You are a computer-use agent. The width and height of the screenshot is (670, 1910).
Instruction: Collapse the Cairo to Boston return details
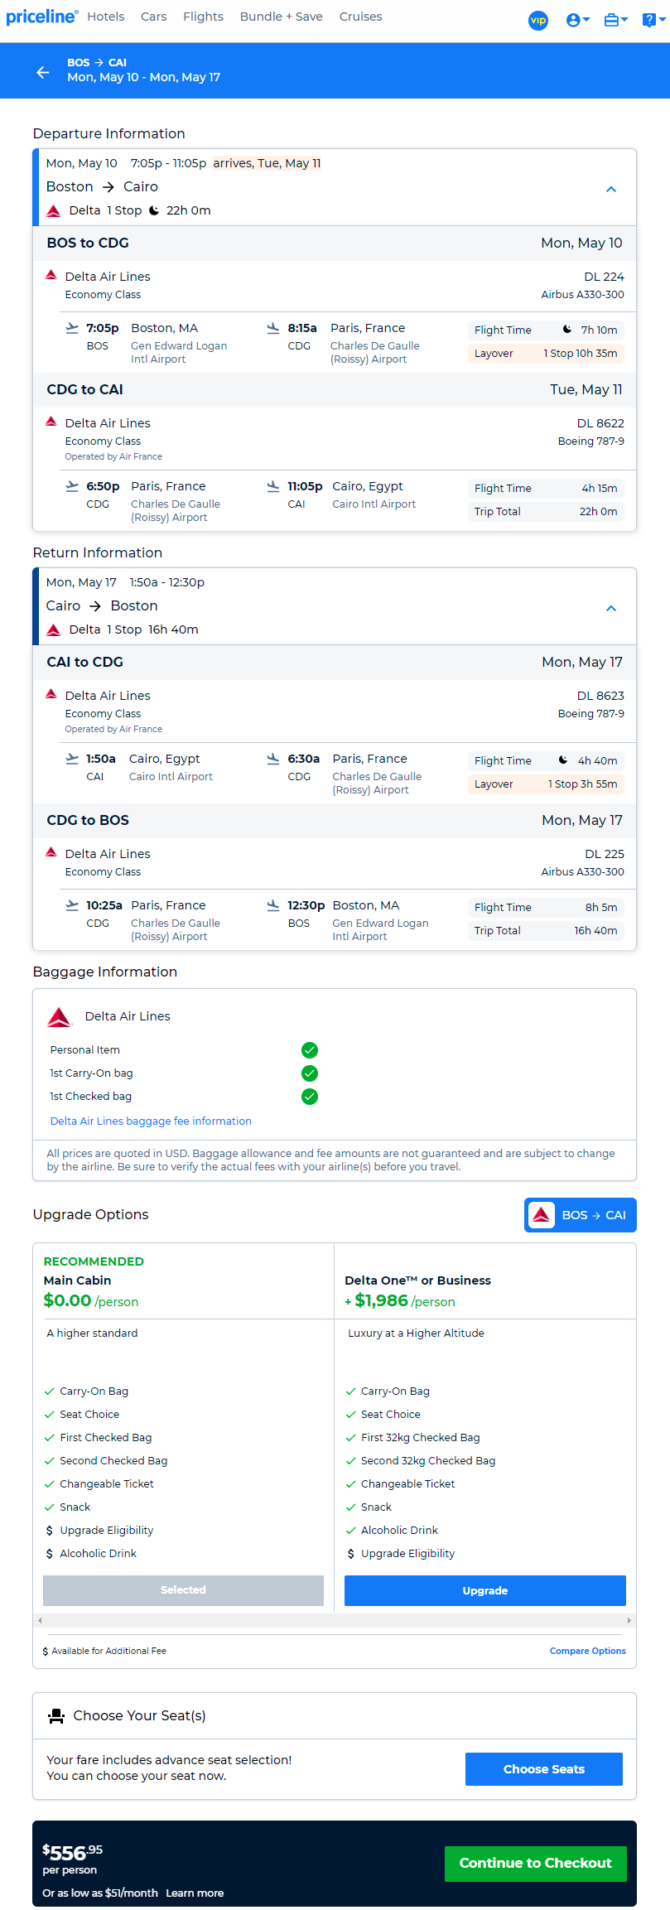click(x=611, y=608)
